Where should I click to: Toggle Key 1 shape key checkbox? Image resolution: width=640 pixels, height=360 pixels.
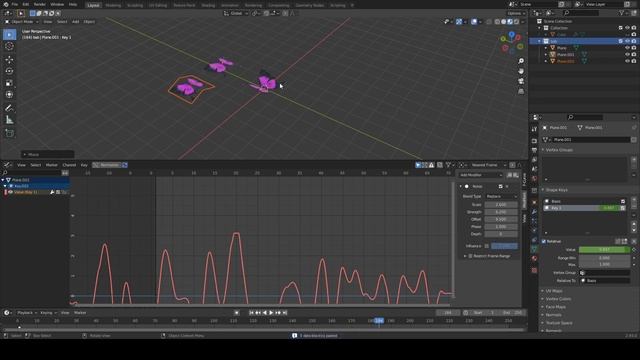point(622,208)
